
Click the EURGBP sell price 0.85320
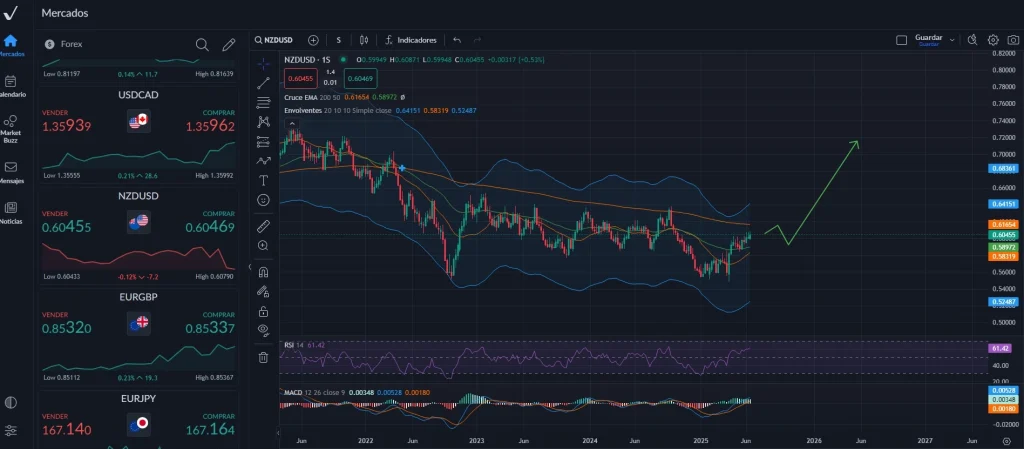click(x=67, y=328)
